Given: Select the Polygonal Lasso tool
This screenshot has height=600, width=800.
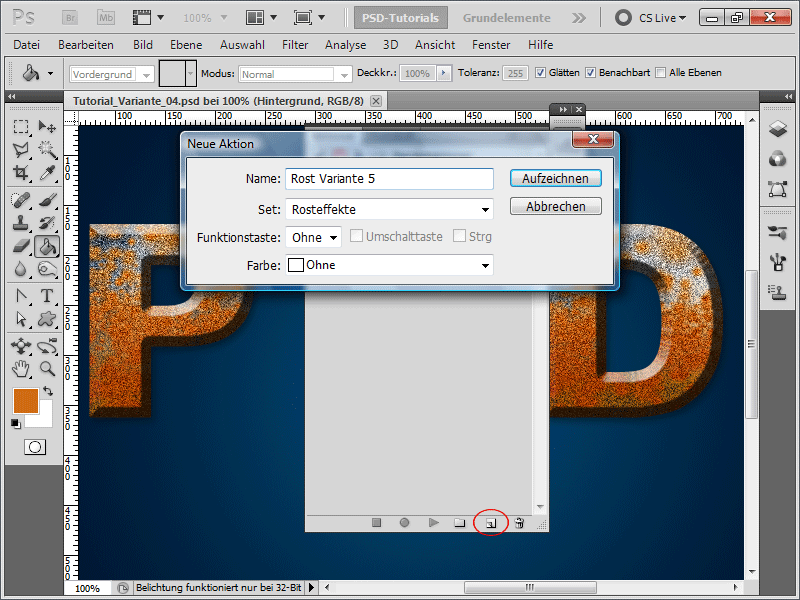Looking at the screenshot, I should point(21,149).
